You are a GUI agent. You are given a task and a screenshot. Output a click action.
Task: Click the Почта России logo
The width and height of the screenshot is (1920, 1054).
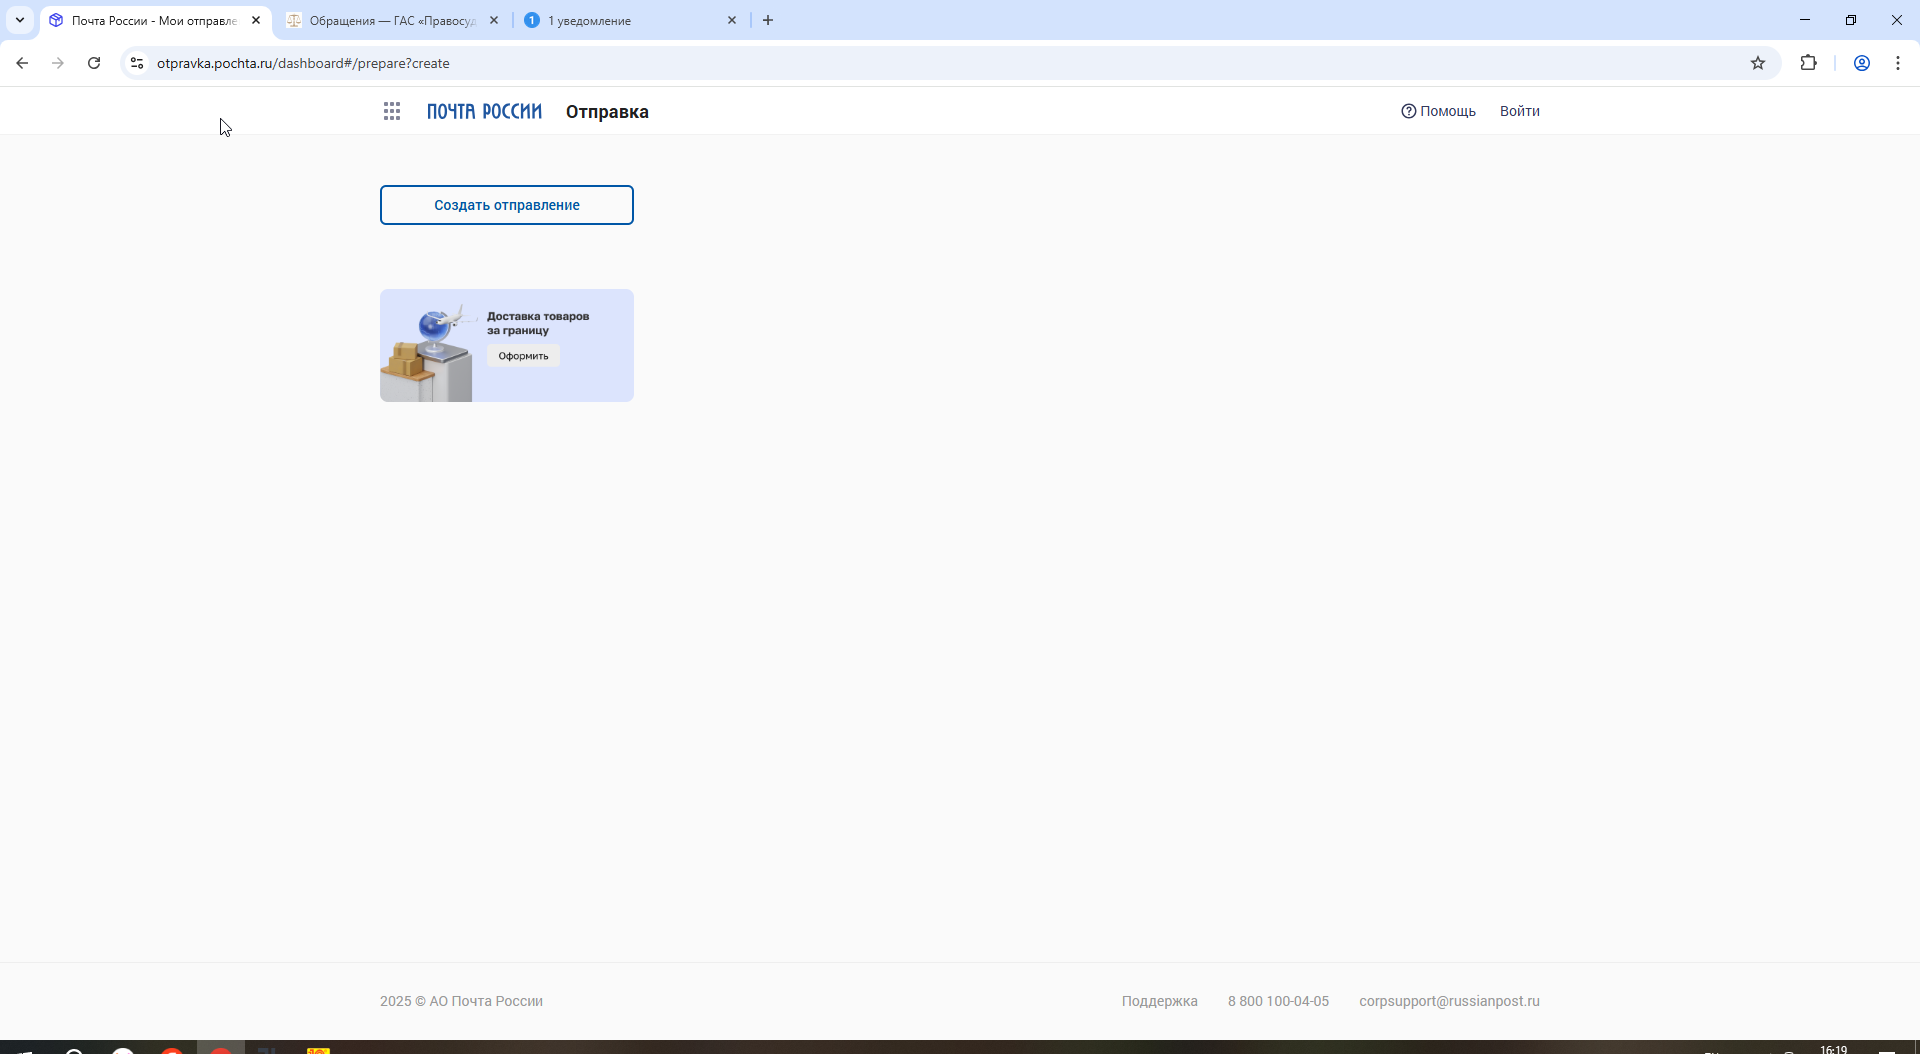pos(484,111)
